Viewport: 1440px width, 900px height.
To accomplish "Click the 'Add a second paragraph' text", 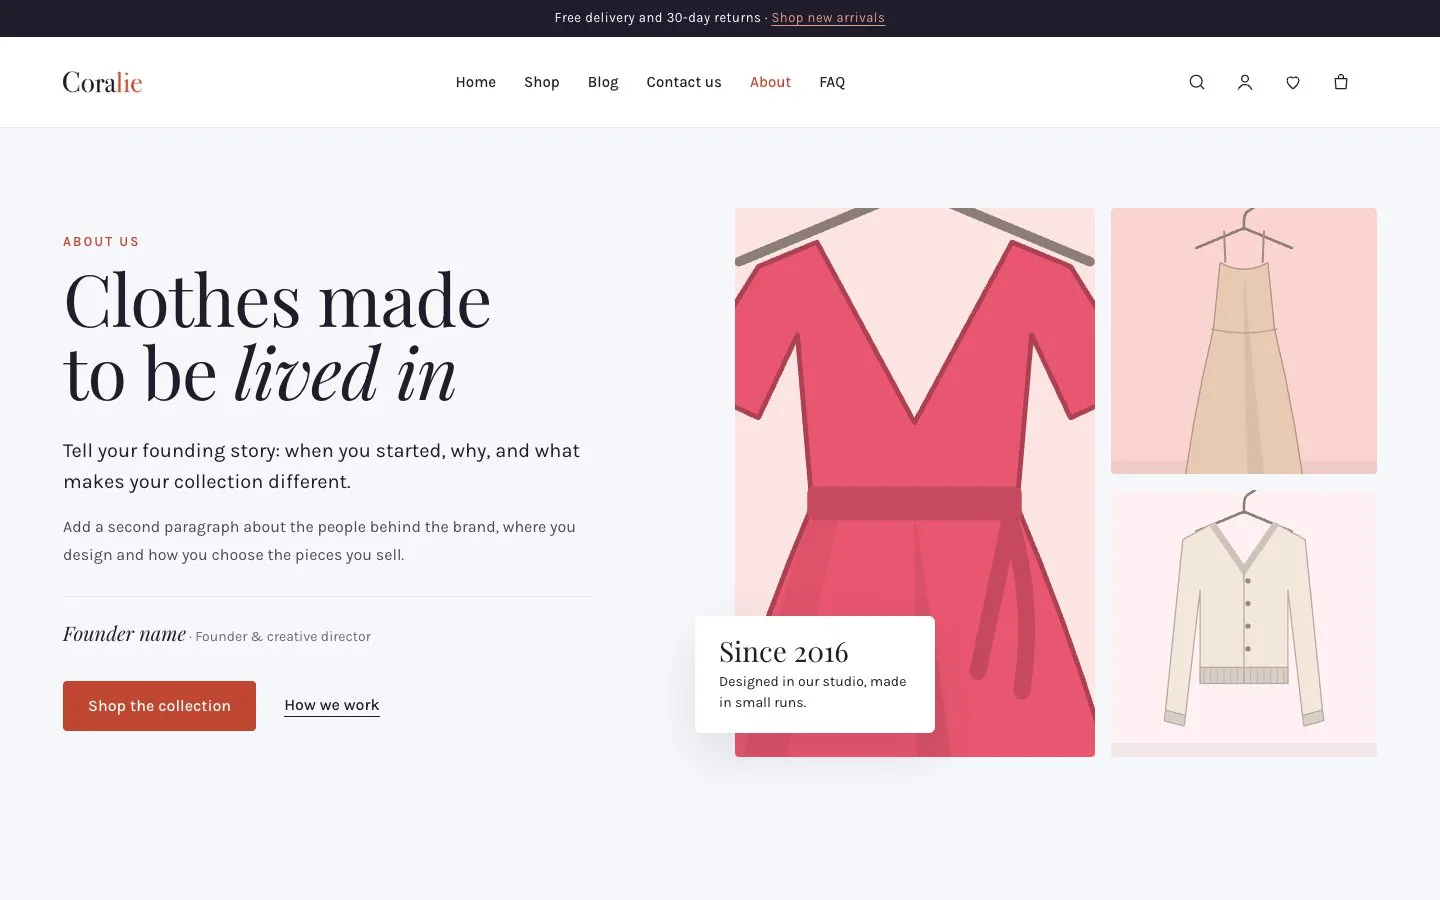I will coord(320,541).
